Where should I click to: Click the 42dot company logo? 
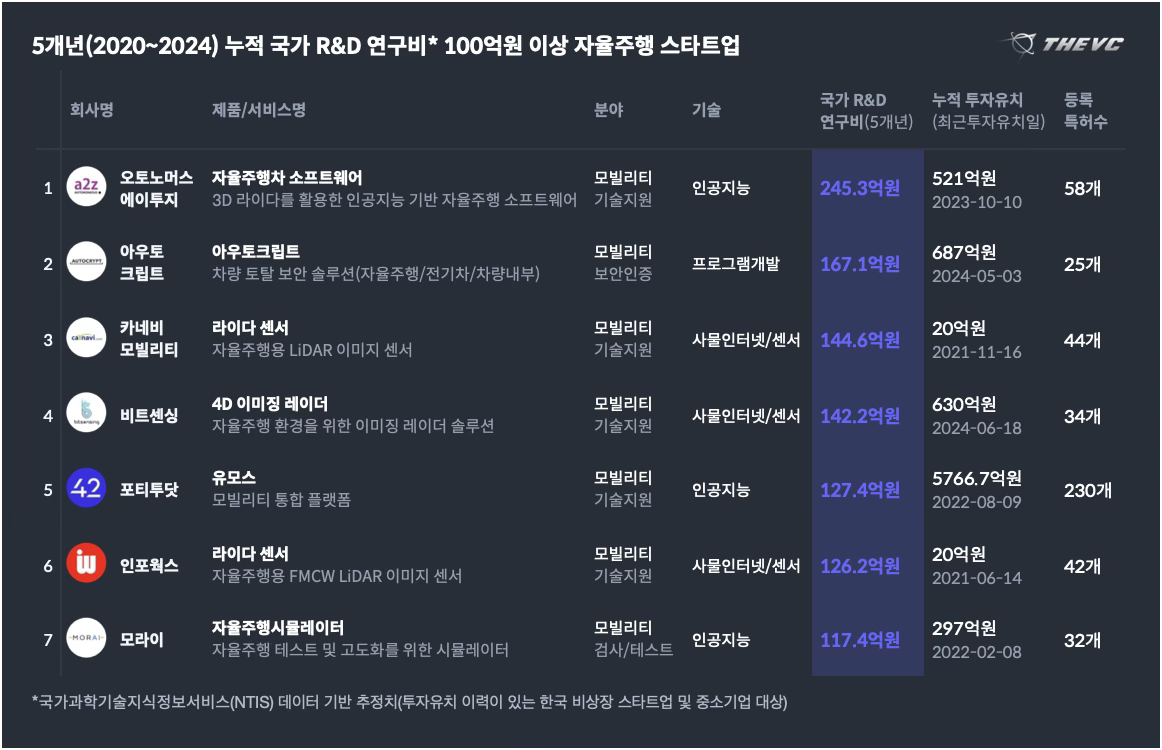86,489
